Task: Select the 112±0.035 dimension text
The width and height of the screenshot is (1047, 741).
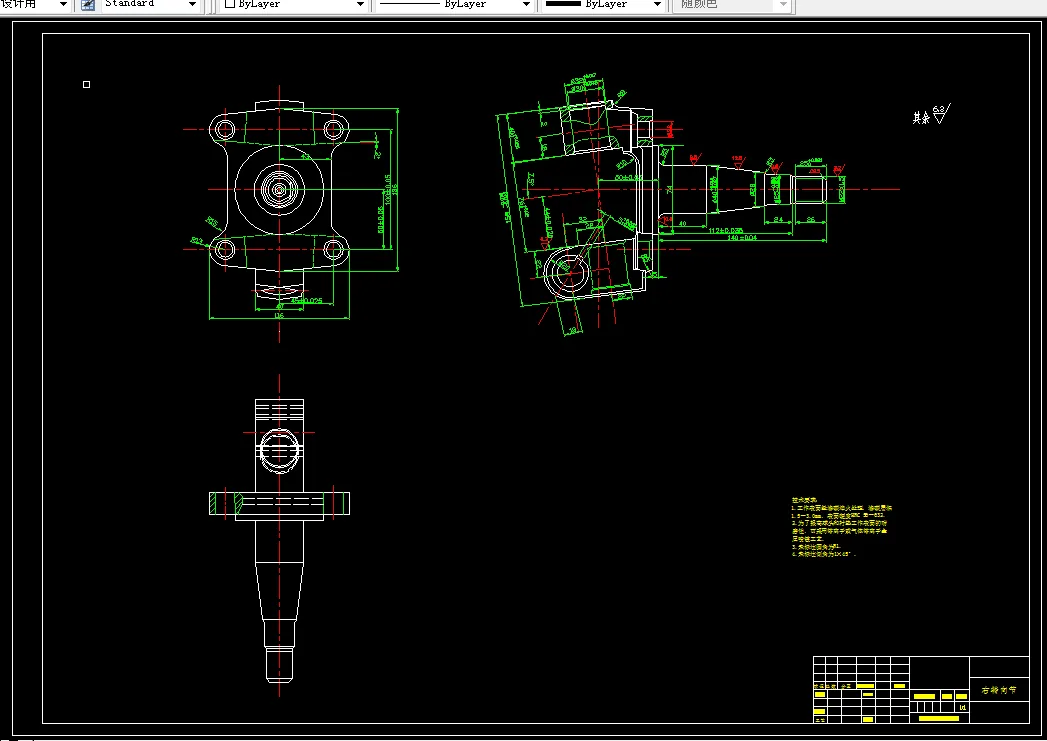Action: (x=726, y=230)
